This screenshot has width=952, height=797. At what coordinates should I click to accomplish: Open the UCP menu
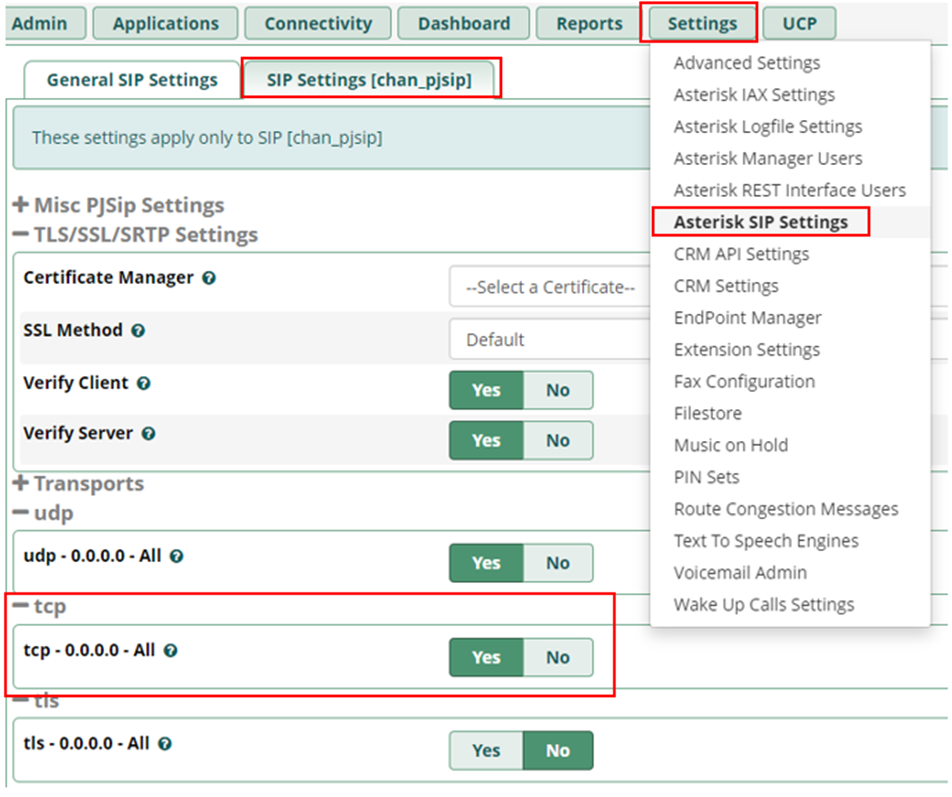[799, 24]
